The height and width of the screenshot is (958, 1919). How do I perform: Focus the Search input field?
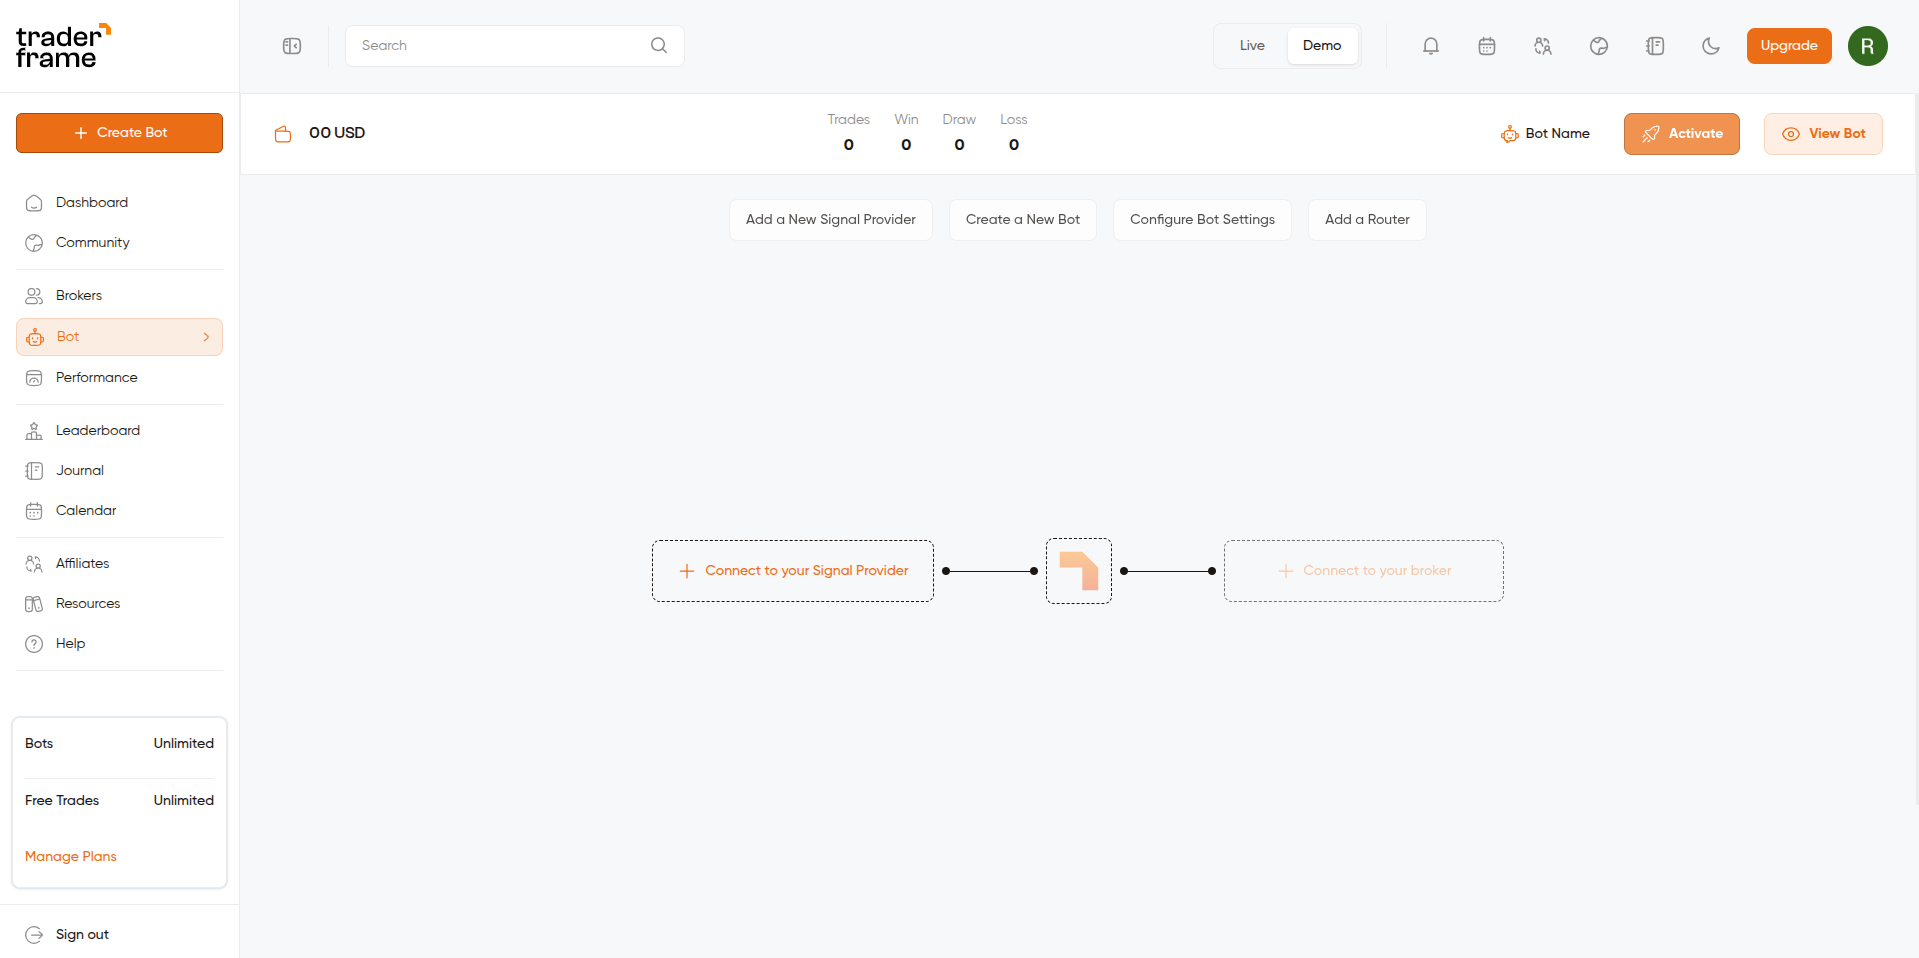[515, 46]
